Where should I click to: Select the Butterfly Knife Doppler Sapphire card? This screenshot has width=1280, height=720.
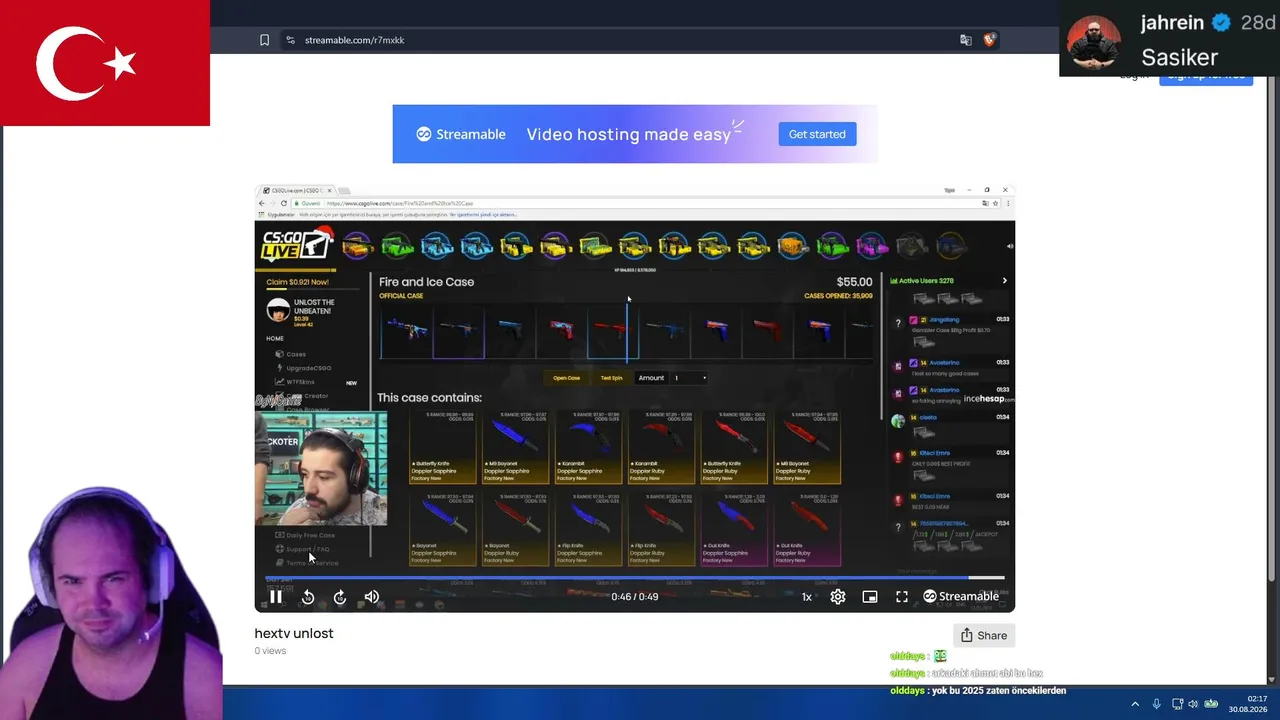pyautogui.click(x=442, y=446)
